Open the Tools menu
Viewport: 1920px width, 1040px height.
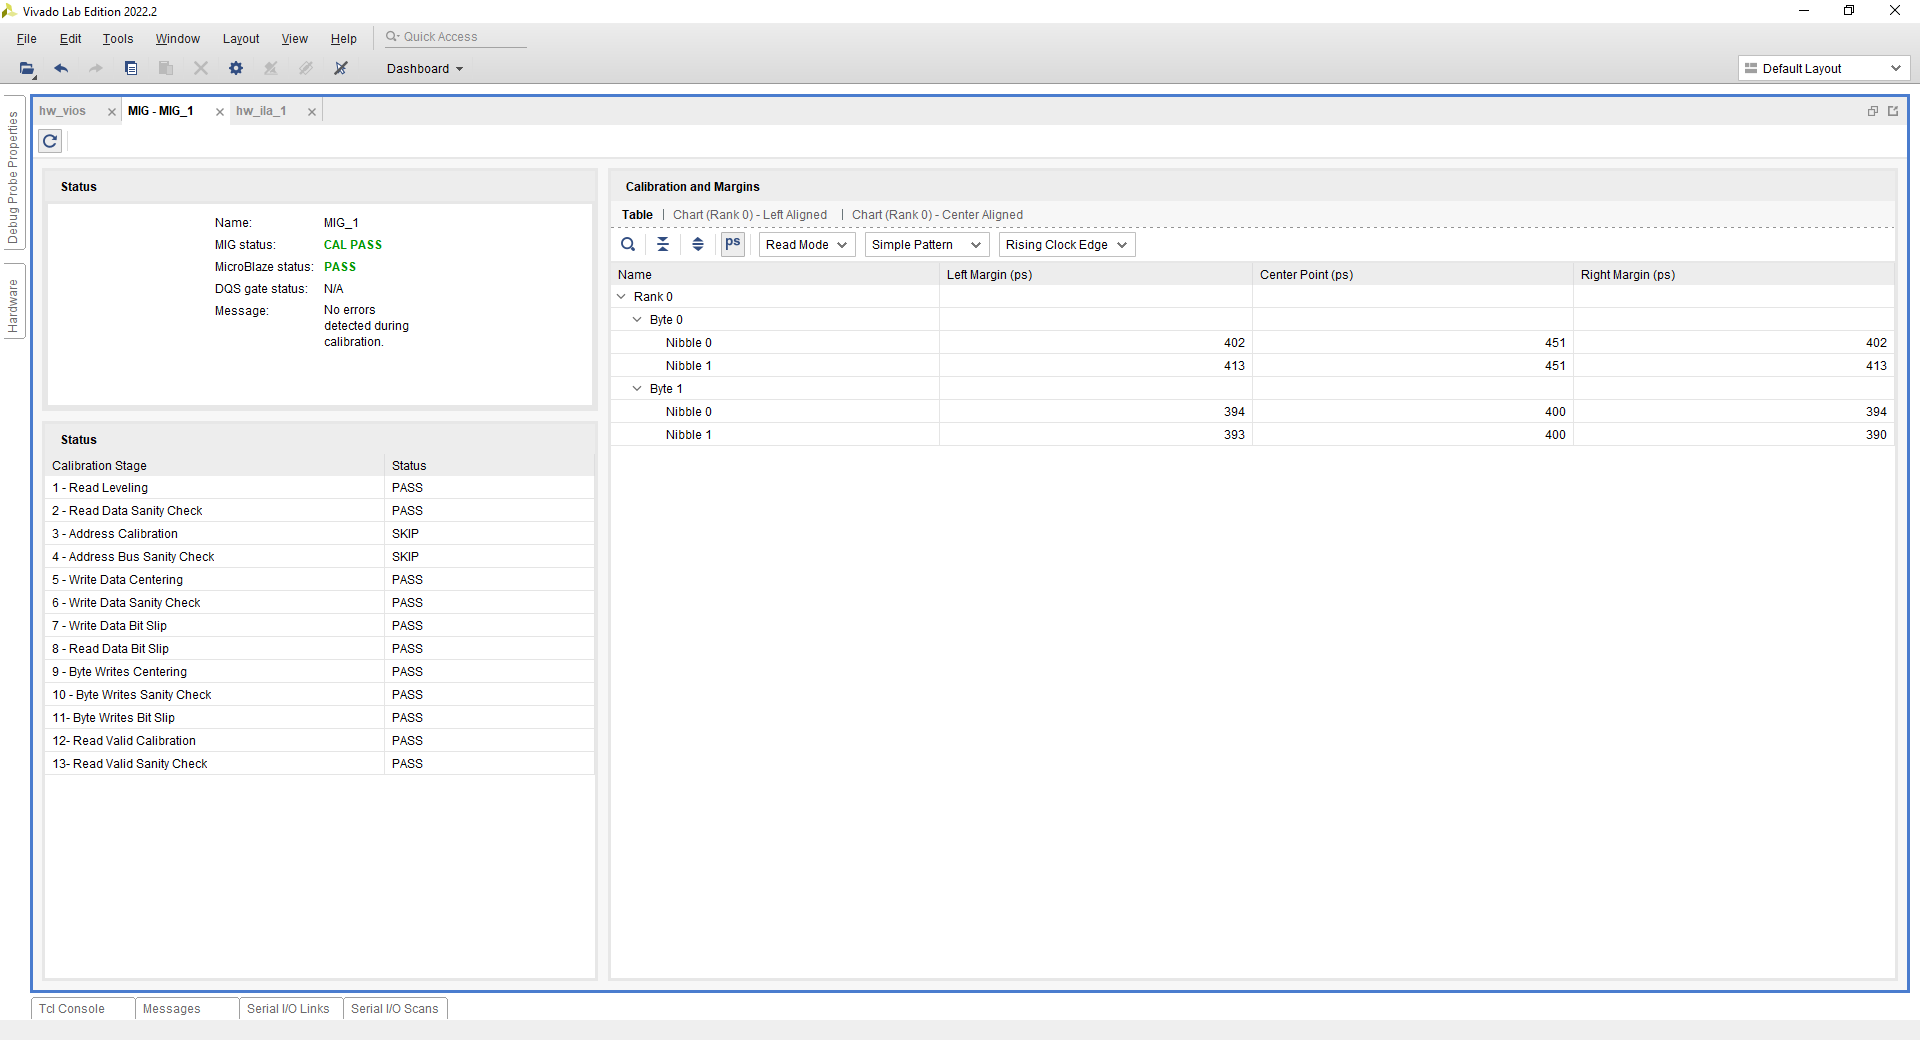click(x=118, y=39)
